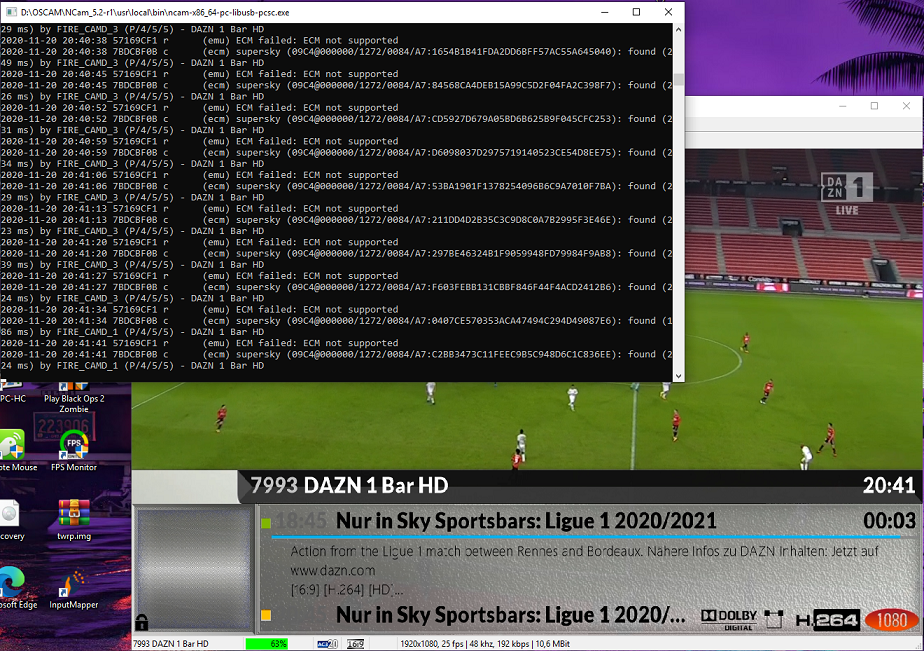Click the red 1080 resolution badge
This screenshot has width=924, height=651.
tap(892, 620)
